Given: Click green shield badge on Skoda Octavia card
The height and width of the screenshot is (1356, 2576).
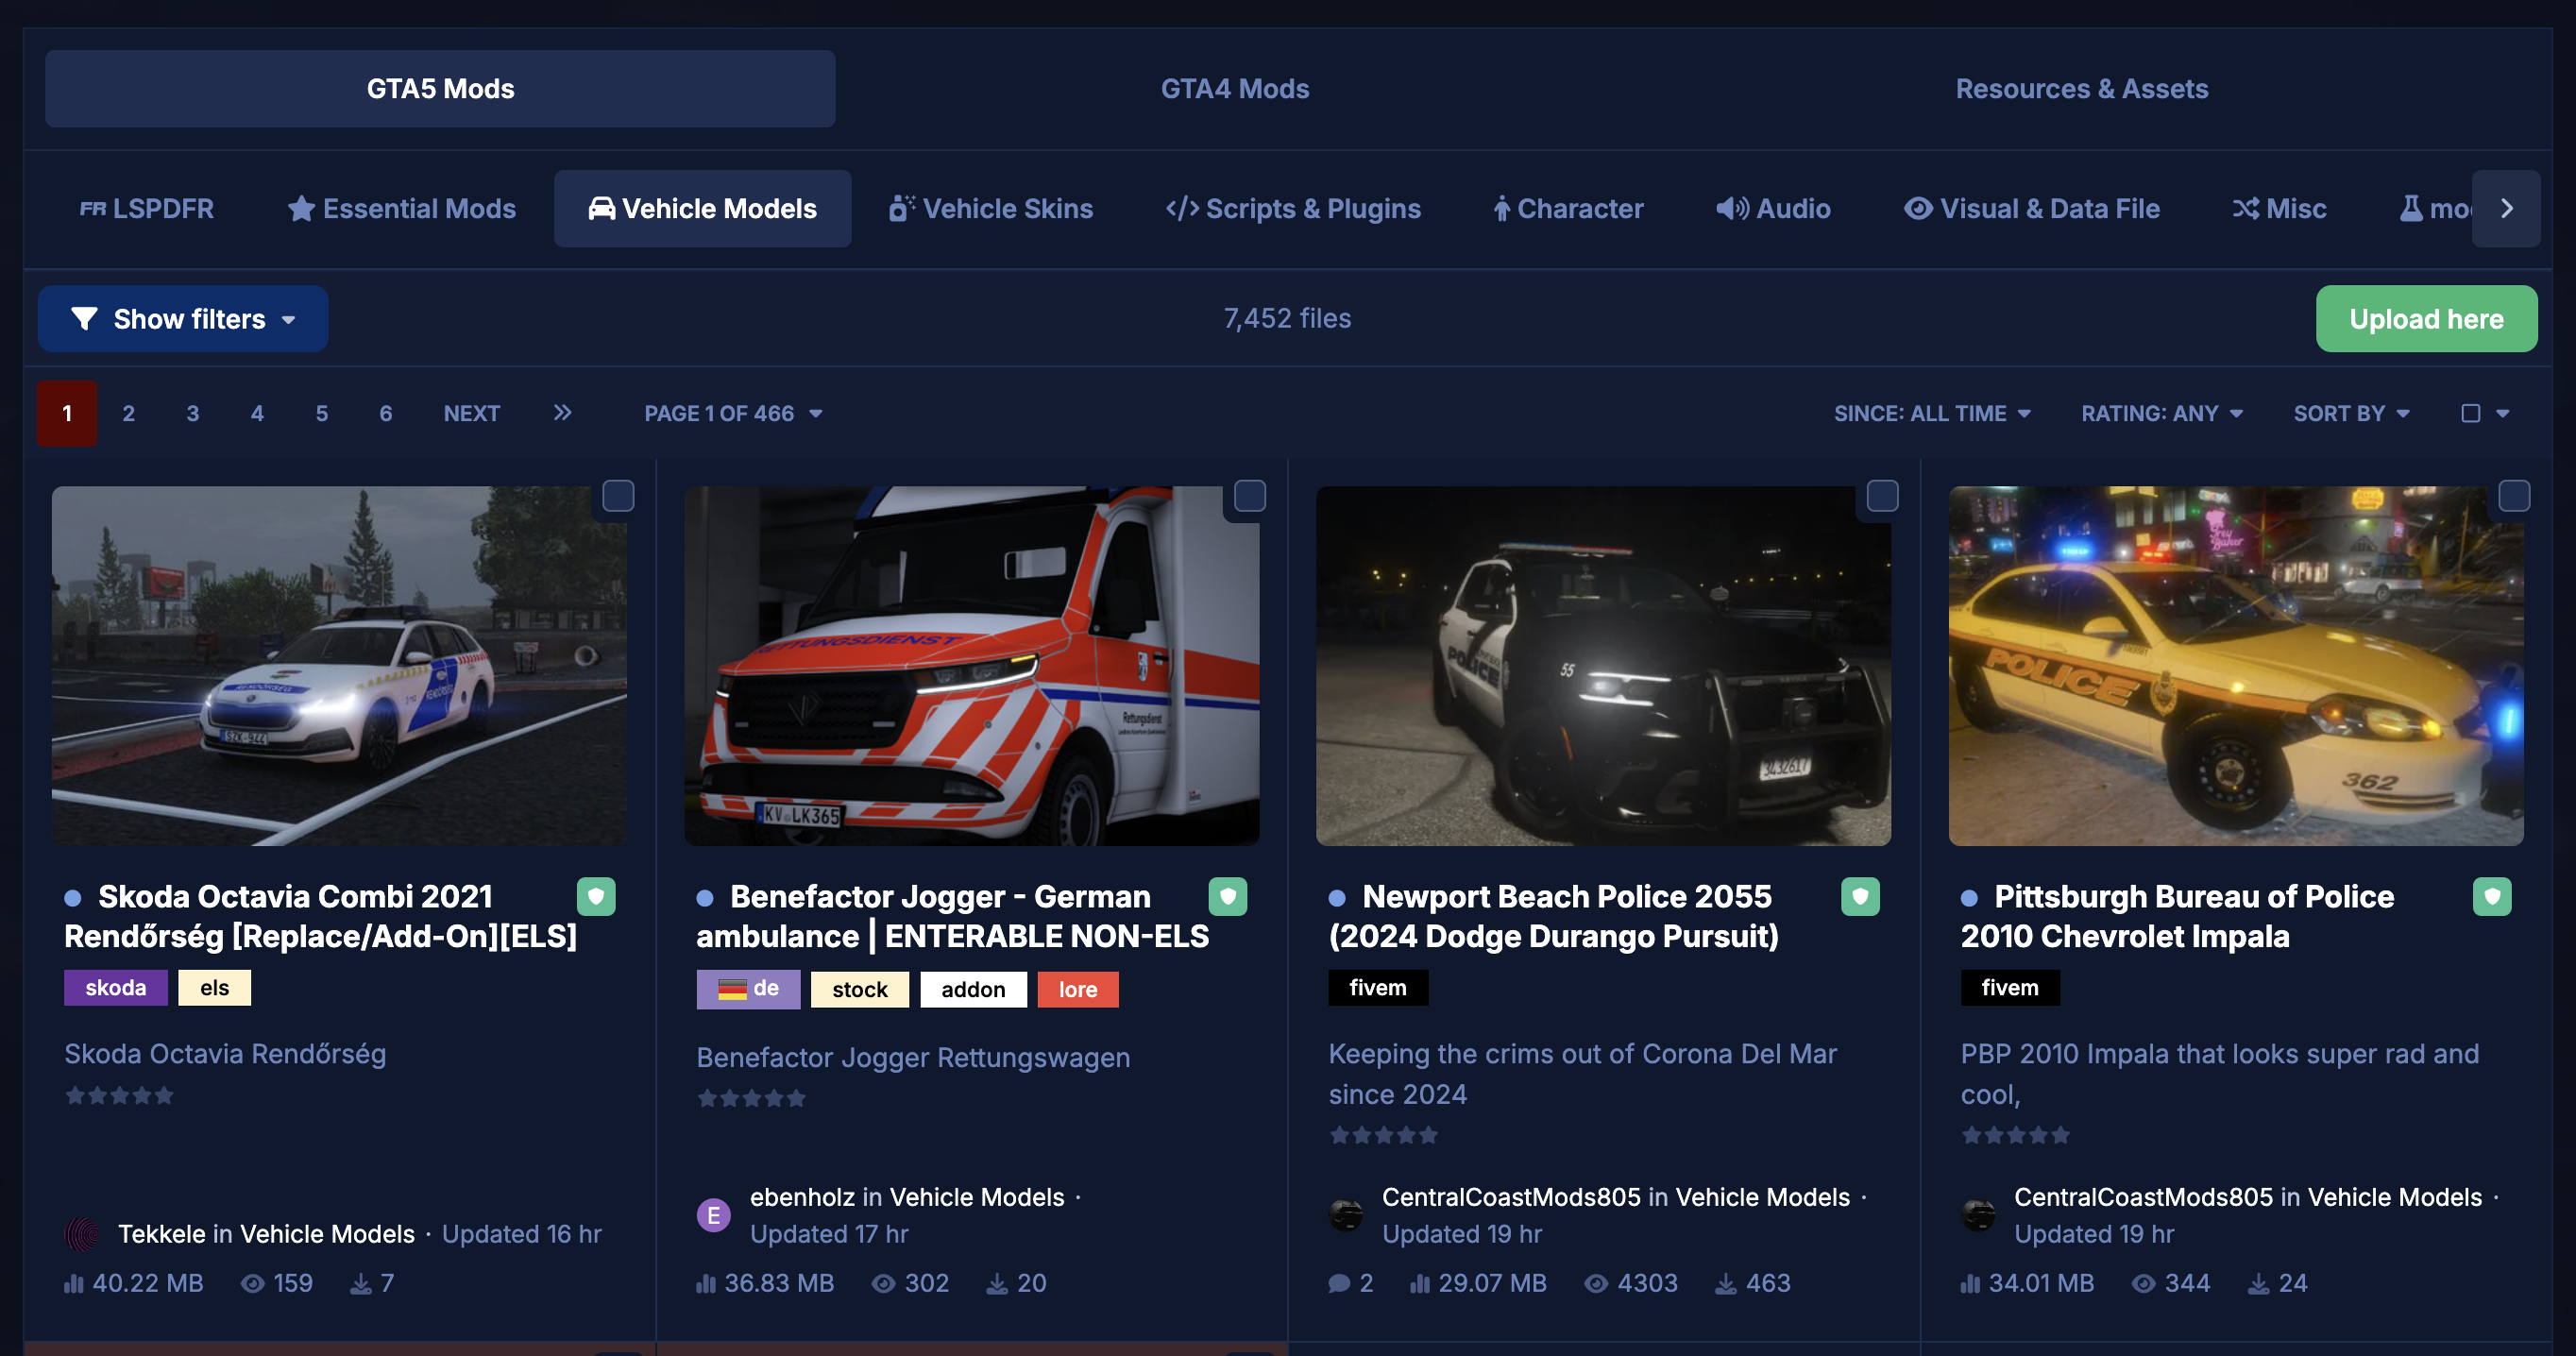Looking at the screenshot, I should tap(596, 896).
